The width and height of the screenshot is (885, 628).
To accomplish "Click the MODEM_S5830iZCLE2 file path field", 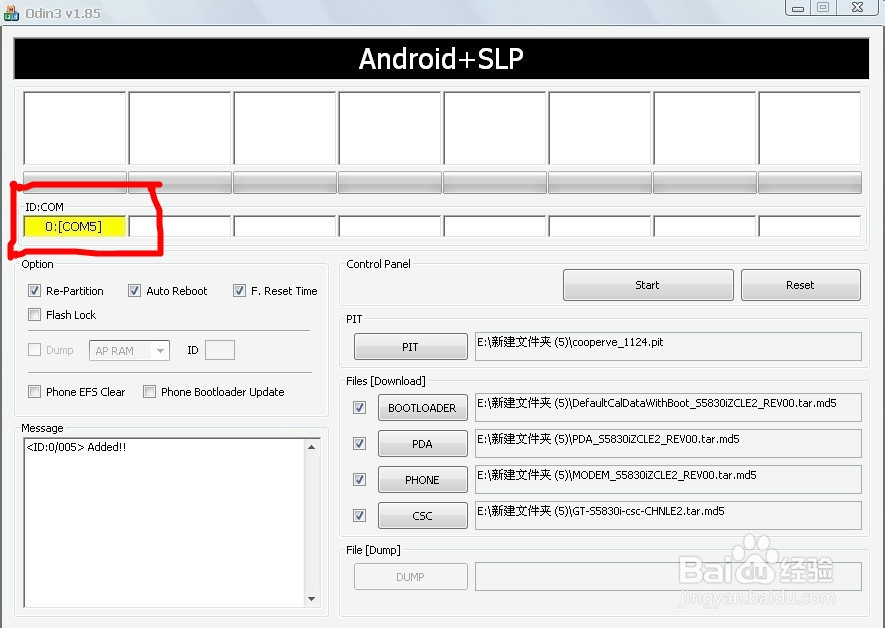I will tap(668, 480).
